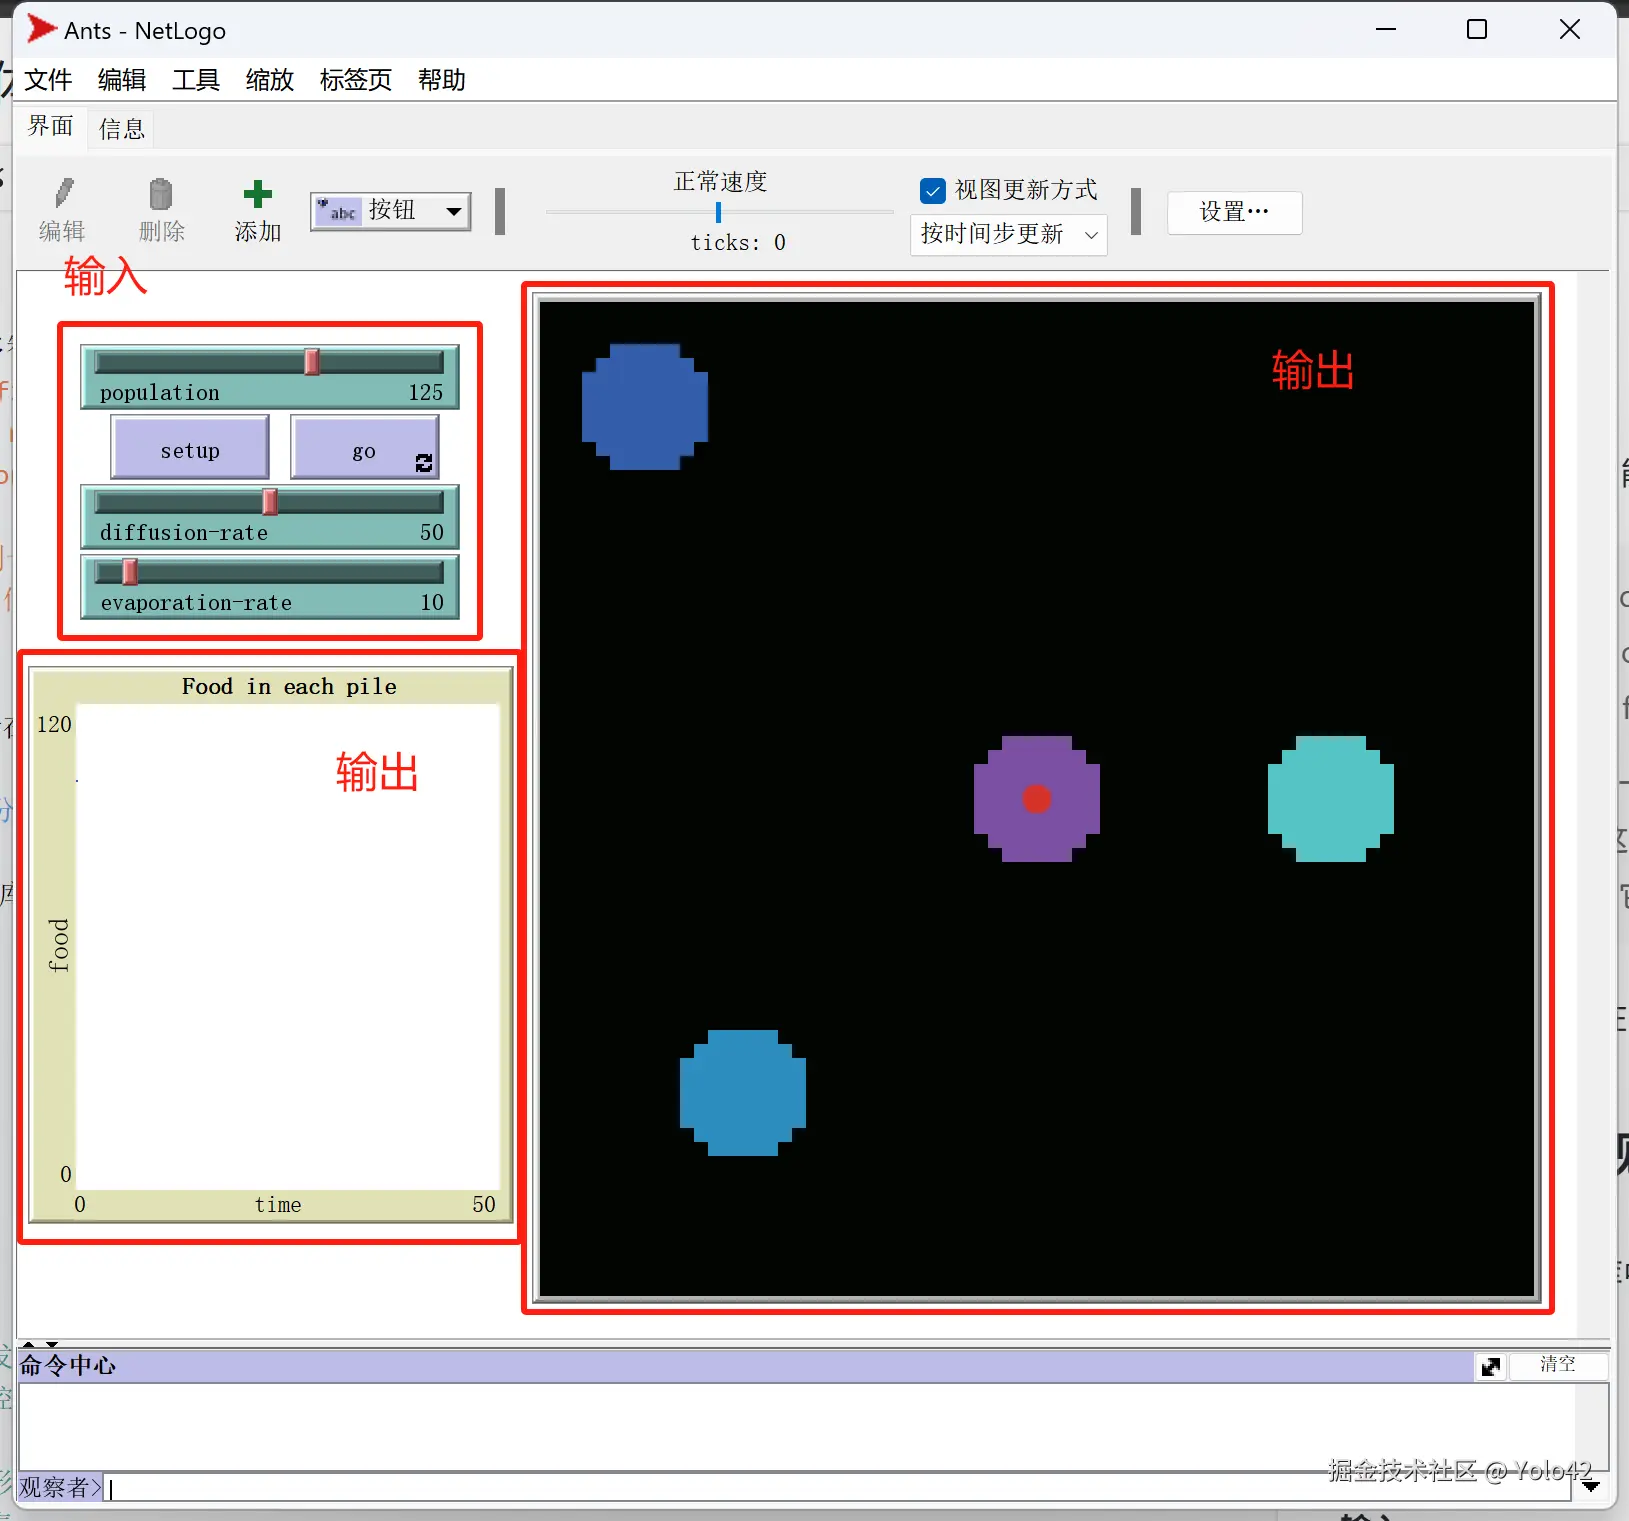Open the 缩放 menu

pyautogui.click(x=270, y=80)
